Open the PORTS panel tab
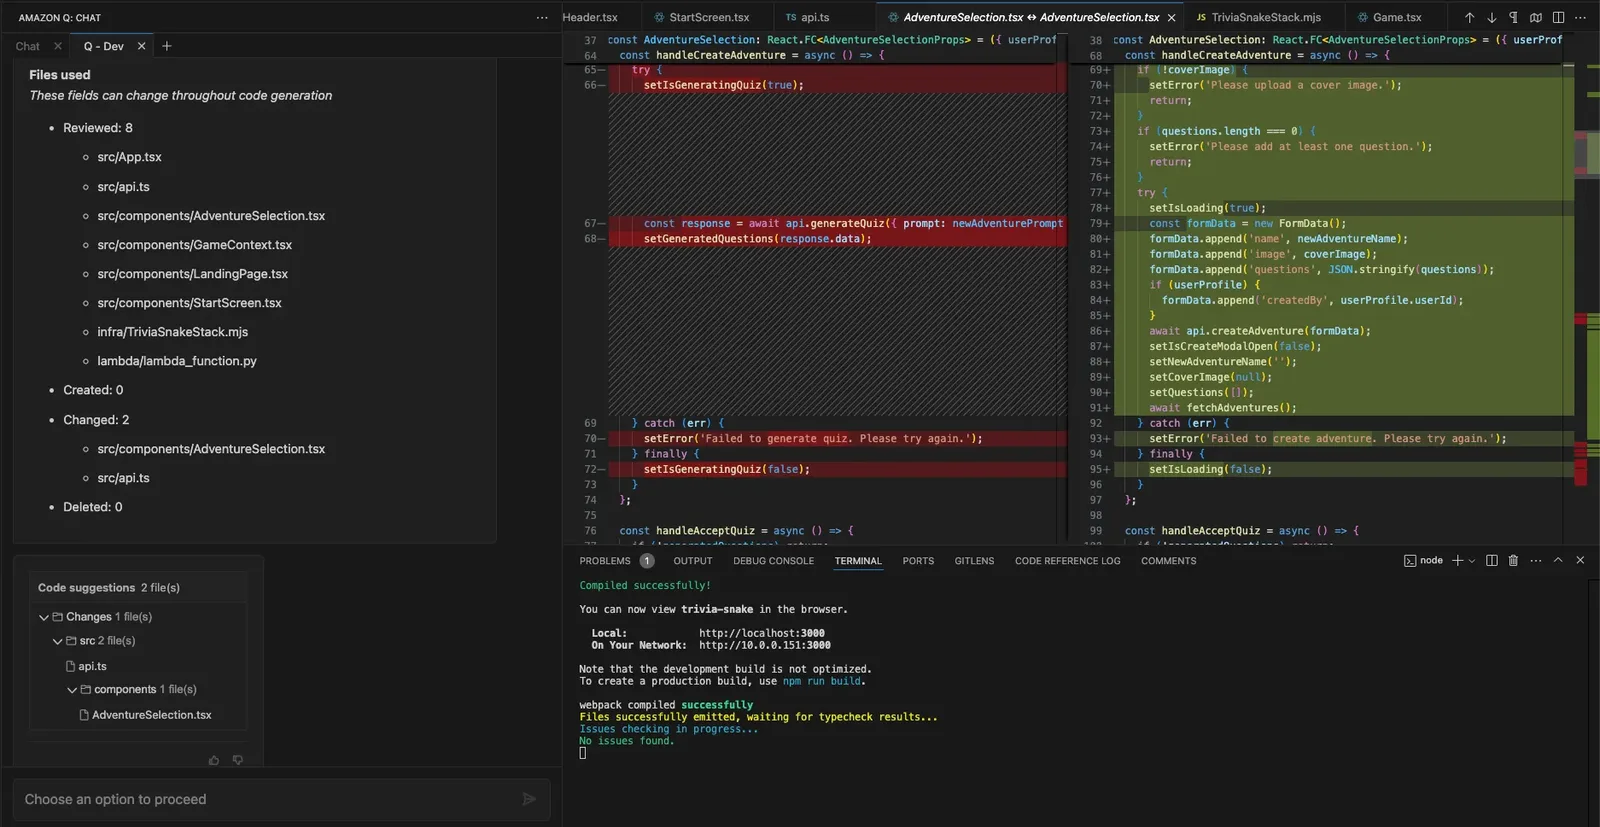 click(x=918, y=561)
